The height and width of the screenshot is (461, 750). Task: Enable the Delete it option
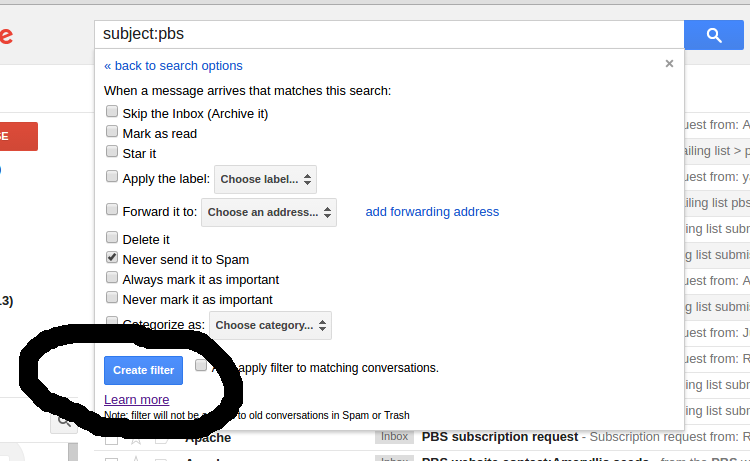click(x=112, y=239)
